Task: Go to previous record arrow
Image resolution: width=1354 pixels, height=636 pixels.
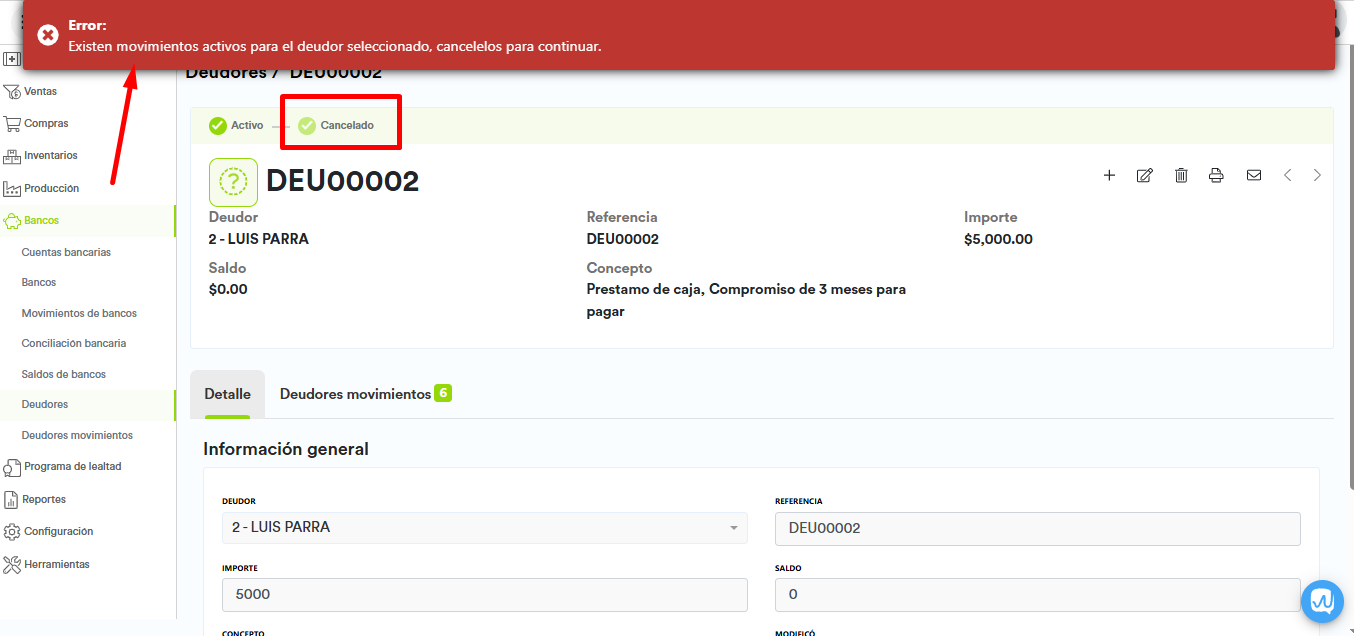Action: click(1288, 175)
